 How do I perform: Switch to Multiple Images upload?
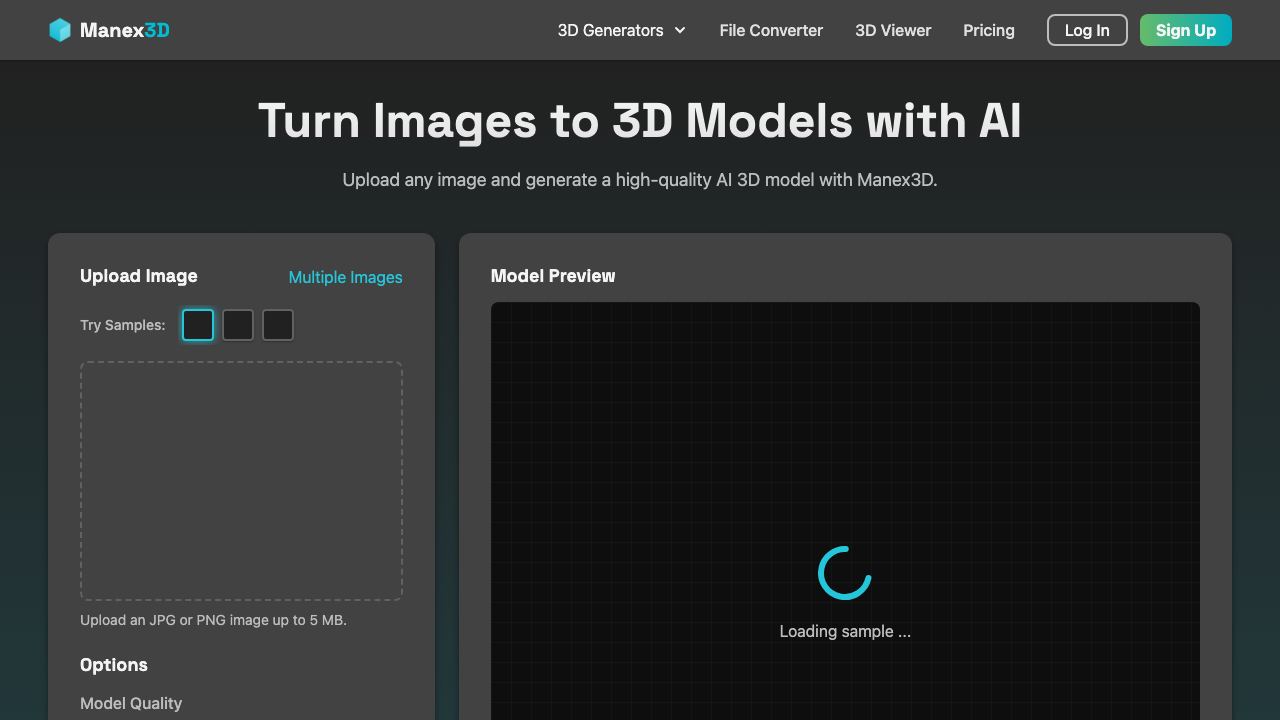tap(345, 277)
